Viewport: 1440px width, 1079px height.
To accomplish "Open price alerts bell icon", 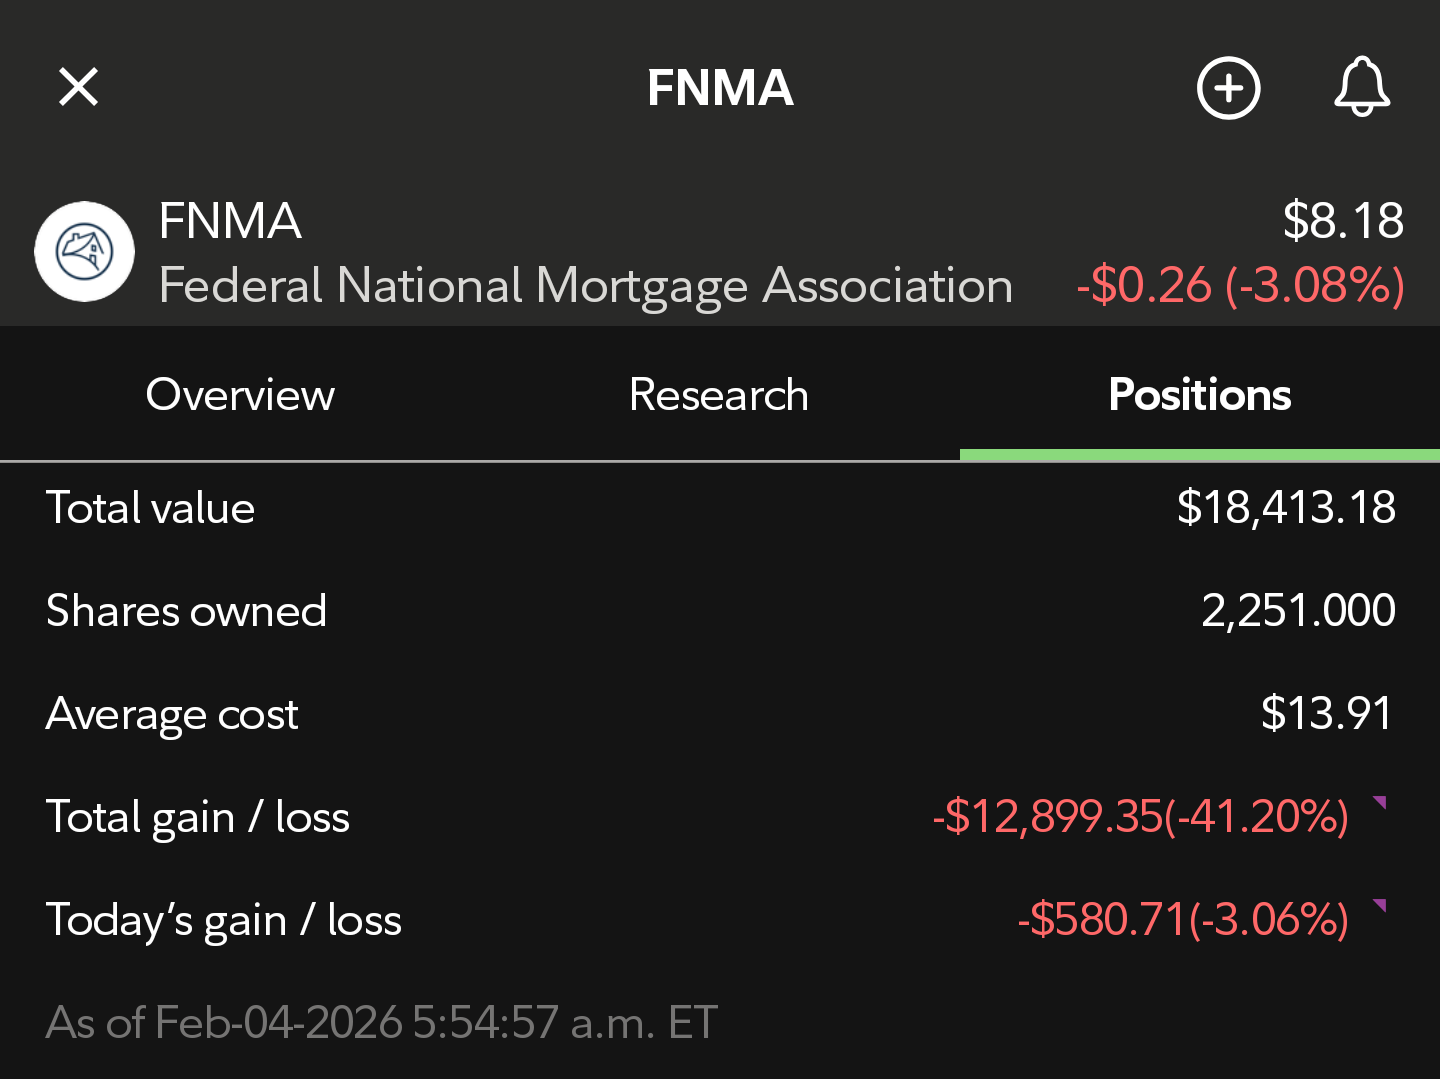I will [1361, 87].
